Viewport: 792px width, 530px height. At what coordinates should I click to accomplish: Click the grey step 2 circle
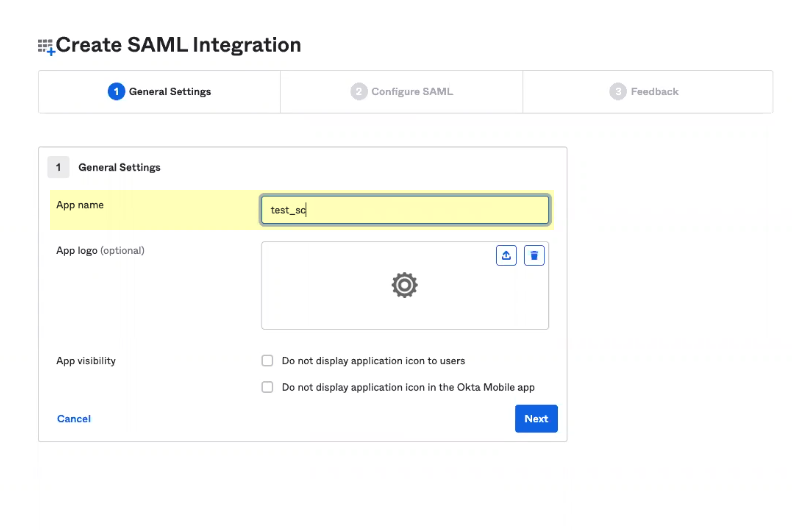tap(359, 92)
